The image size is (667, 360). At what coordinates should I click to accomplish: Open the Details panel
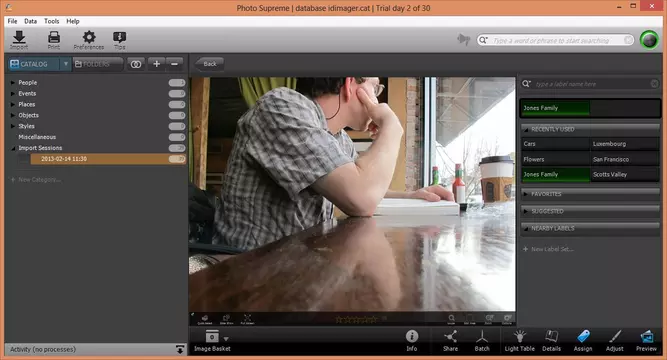[x=551, y=340]
